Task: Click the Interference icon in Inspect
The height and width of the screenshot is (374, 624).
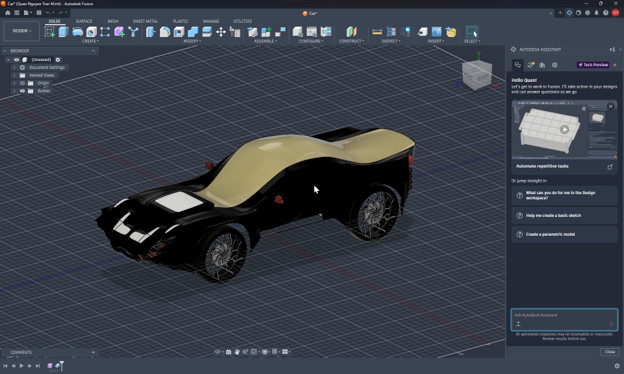Action: [x=391, y=32]
